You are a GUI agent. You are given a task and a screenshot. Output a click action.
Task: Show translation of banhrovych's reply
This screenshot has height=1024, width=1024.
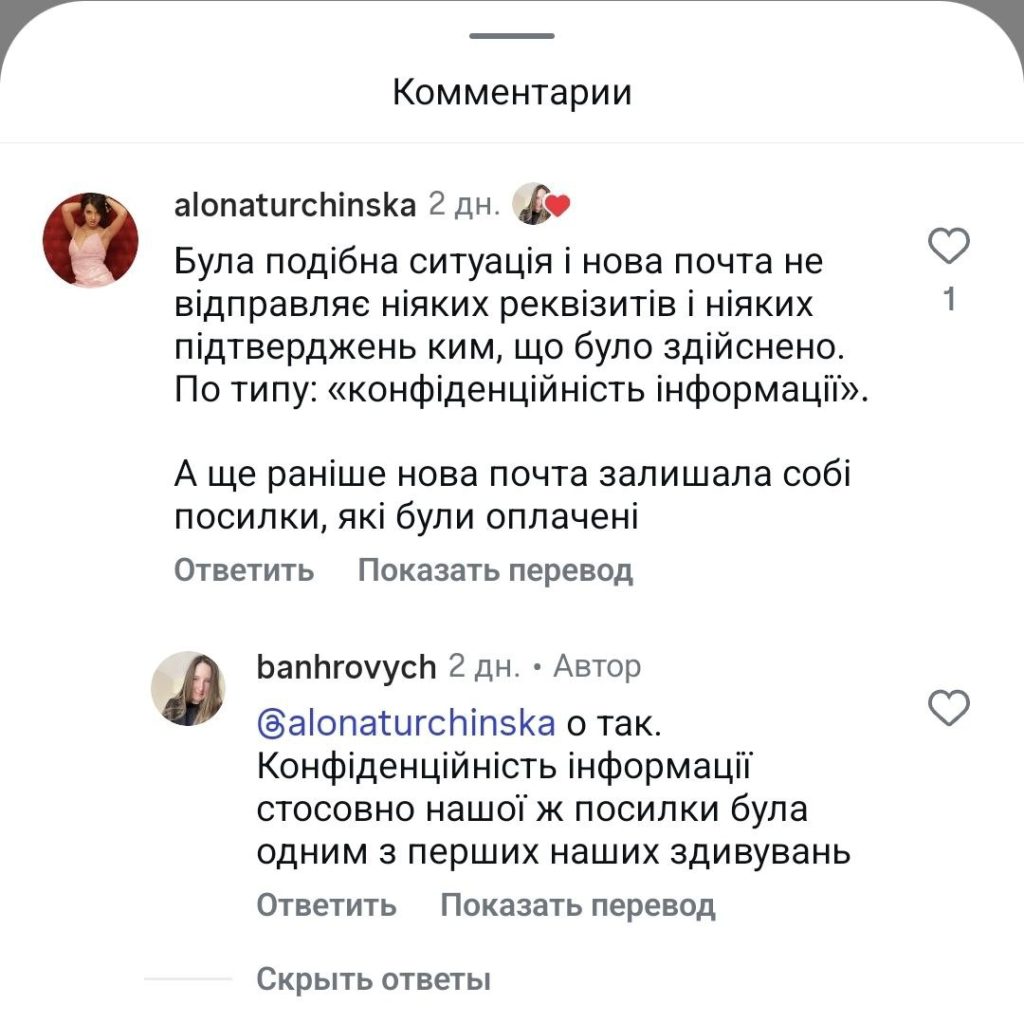click(578, 906)
